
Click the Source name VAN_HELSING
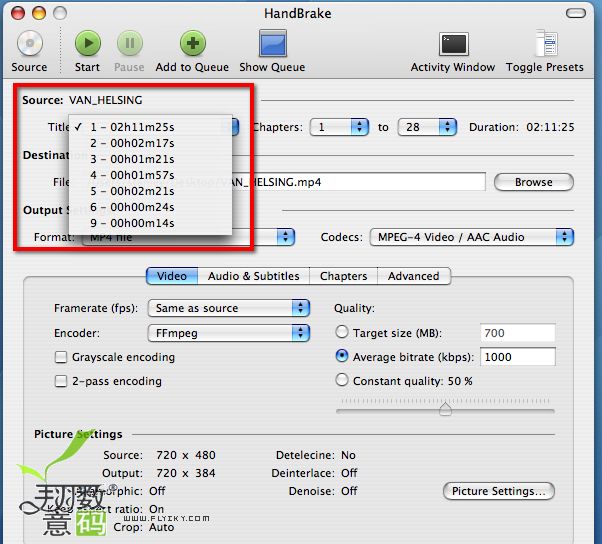(x=106, y=100)
